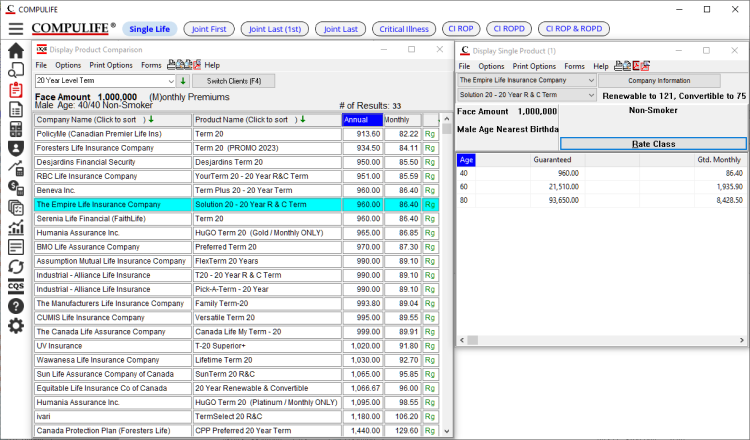Open the settings gear sidebar icon

pyautogui.click(x=16, y=326)
